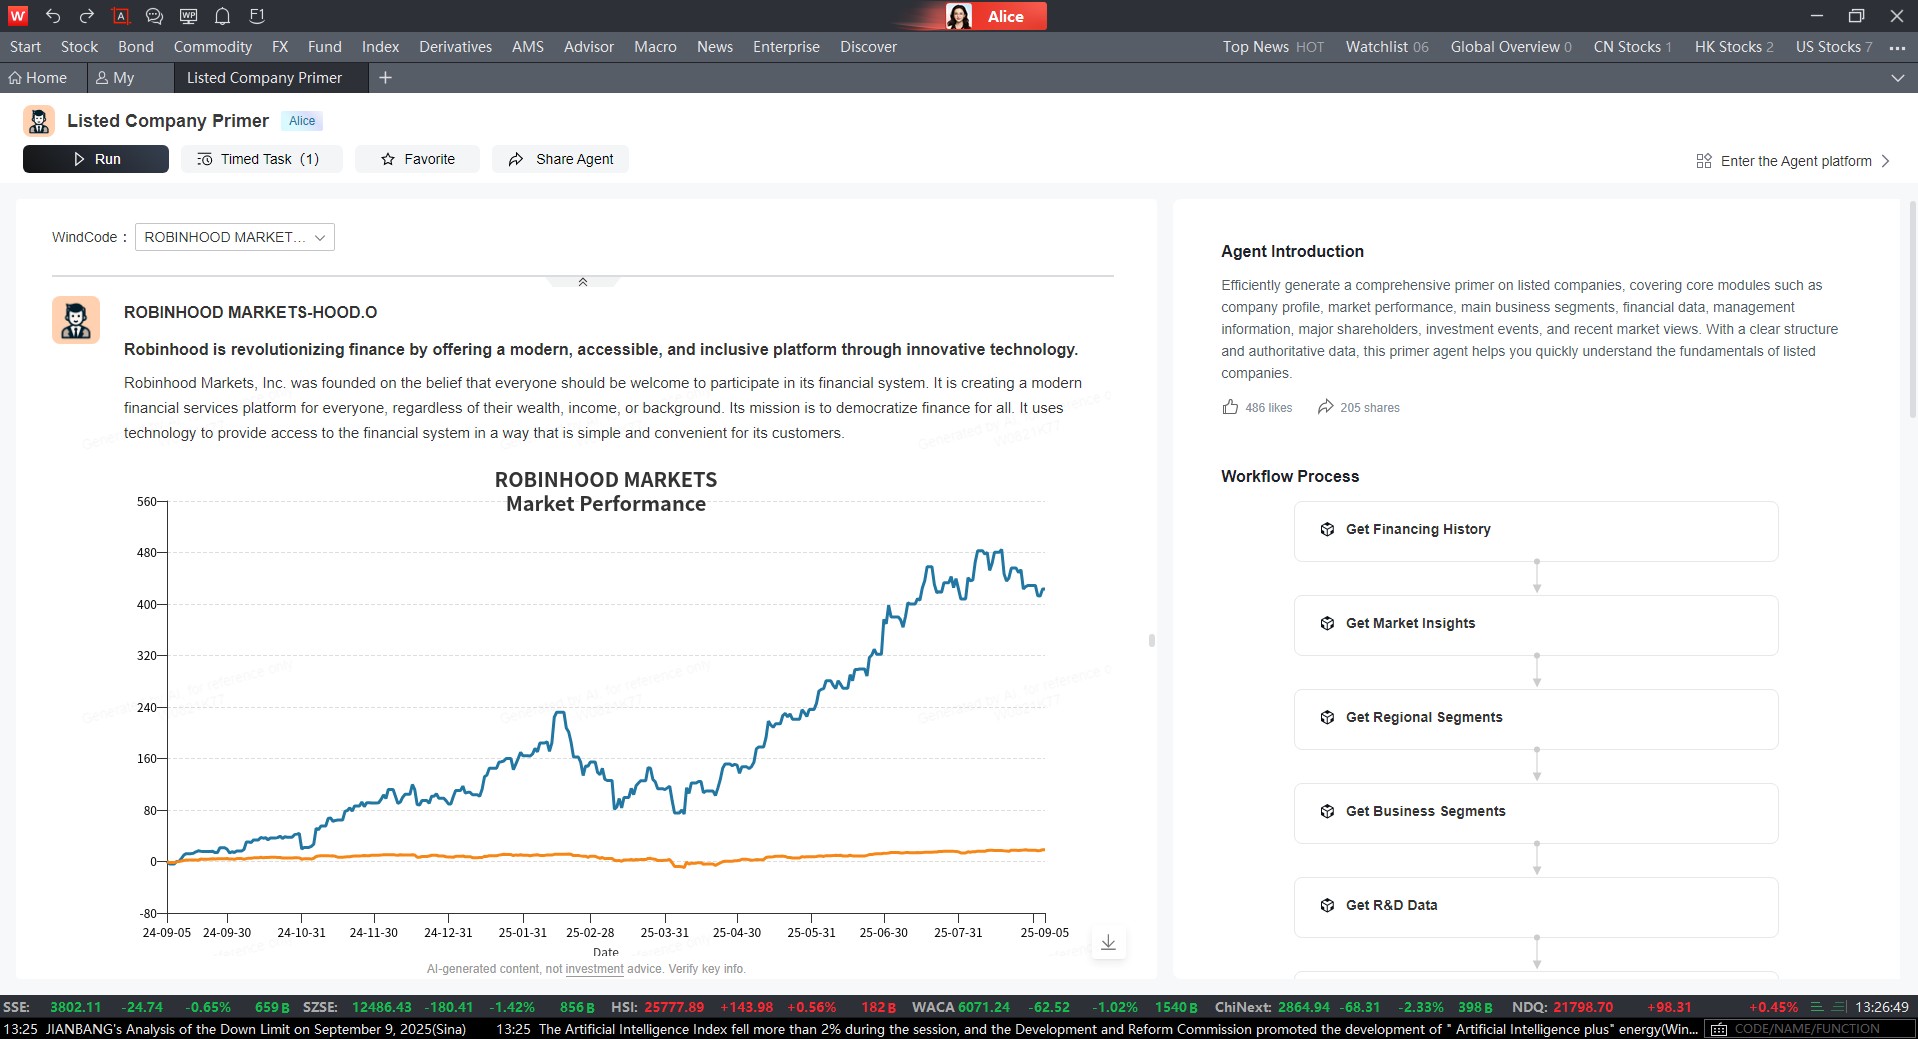Click Get Market Insights workflow step
The image size is (1918, 1039).
[1536, 625]
